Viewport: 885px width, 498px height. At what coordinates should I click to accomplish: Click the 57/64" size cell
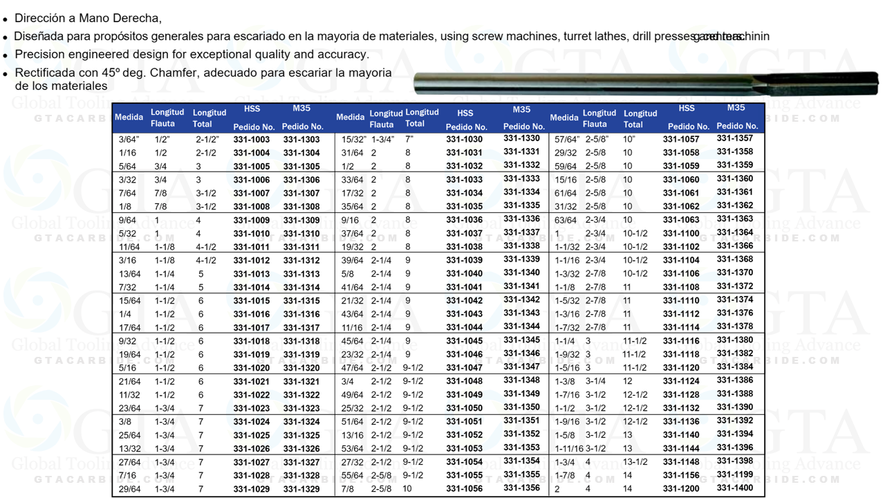tap(565, 140)
